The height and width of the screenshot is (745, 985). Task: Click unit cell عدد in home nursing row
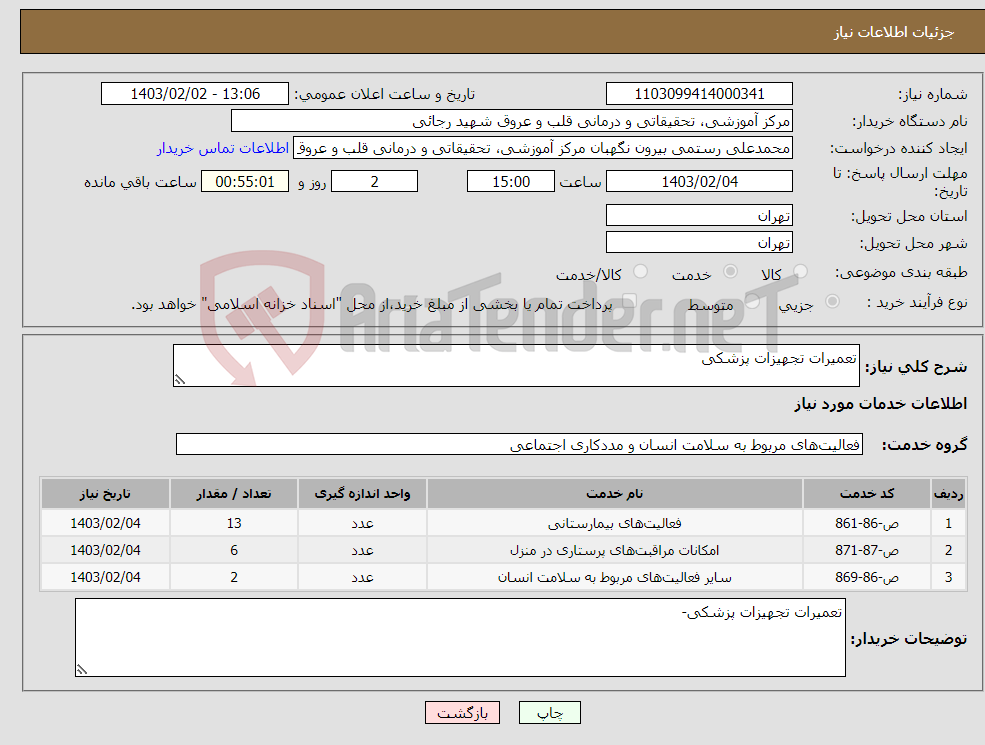click(362, 550)
